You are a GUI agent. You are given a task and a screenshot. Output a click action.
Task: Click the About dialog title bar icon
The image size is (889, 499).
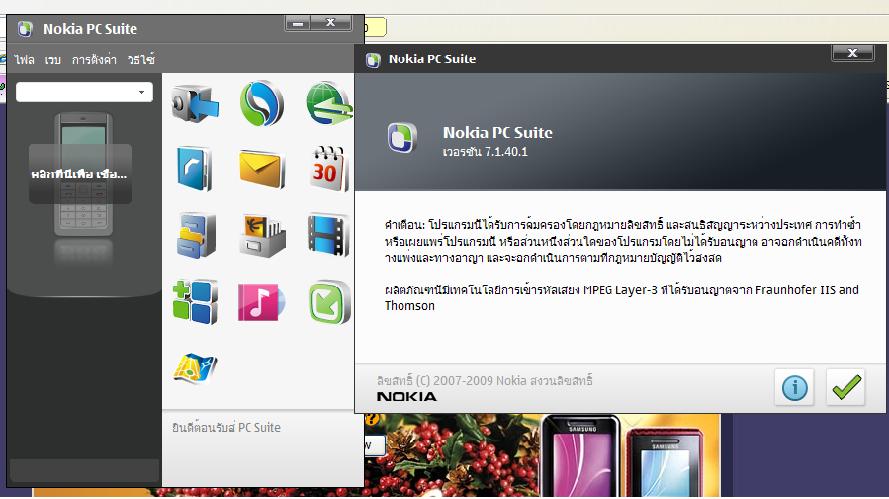pyautogui.click(x=373, y=60)
